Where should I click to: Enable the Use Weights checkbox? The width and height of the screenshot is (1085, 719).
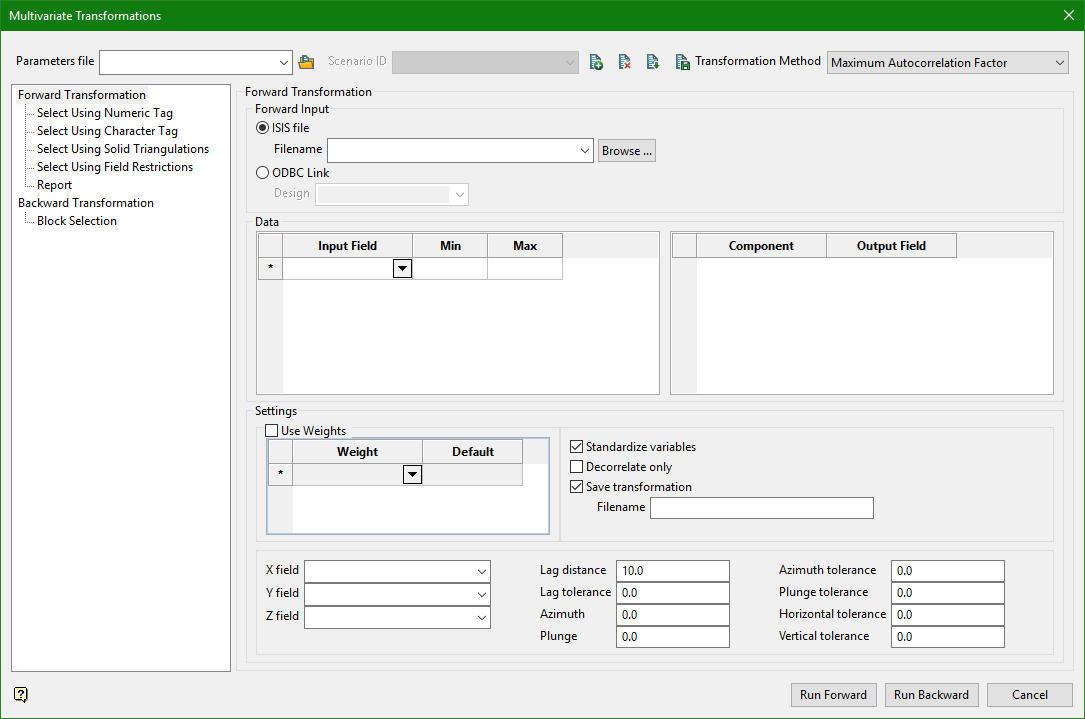click(x=271, y=431)
